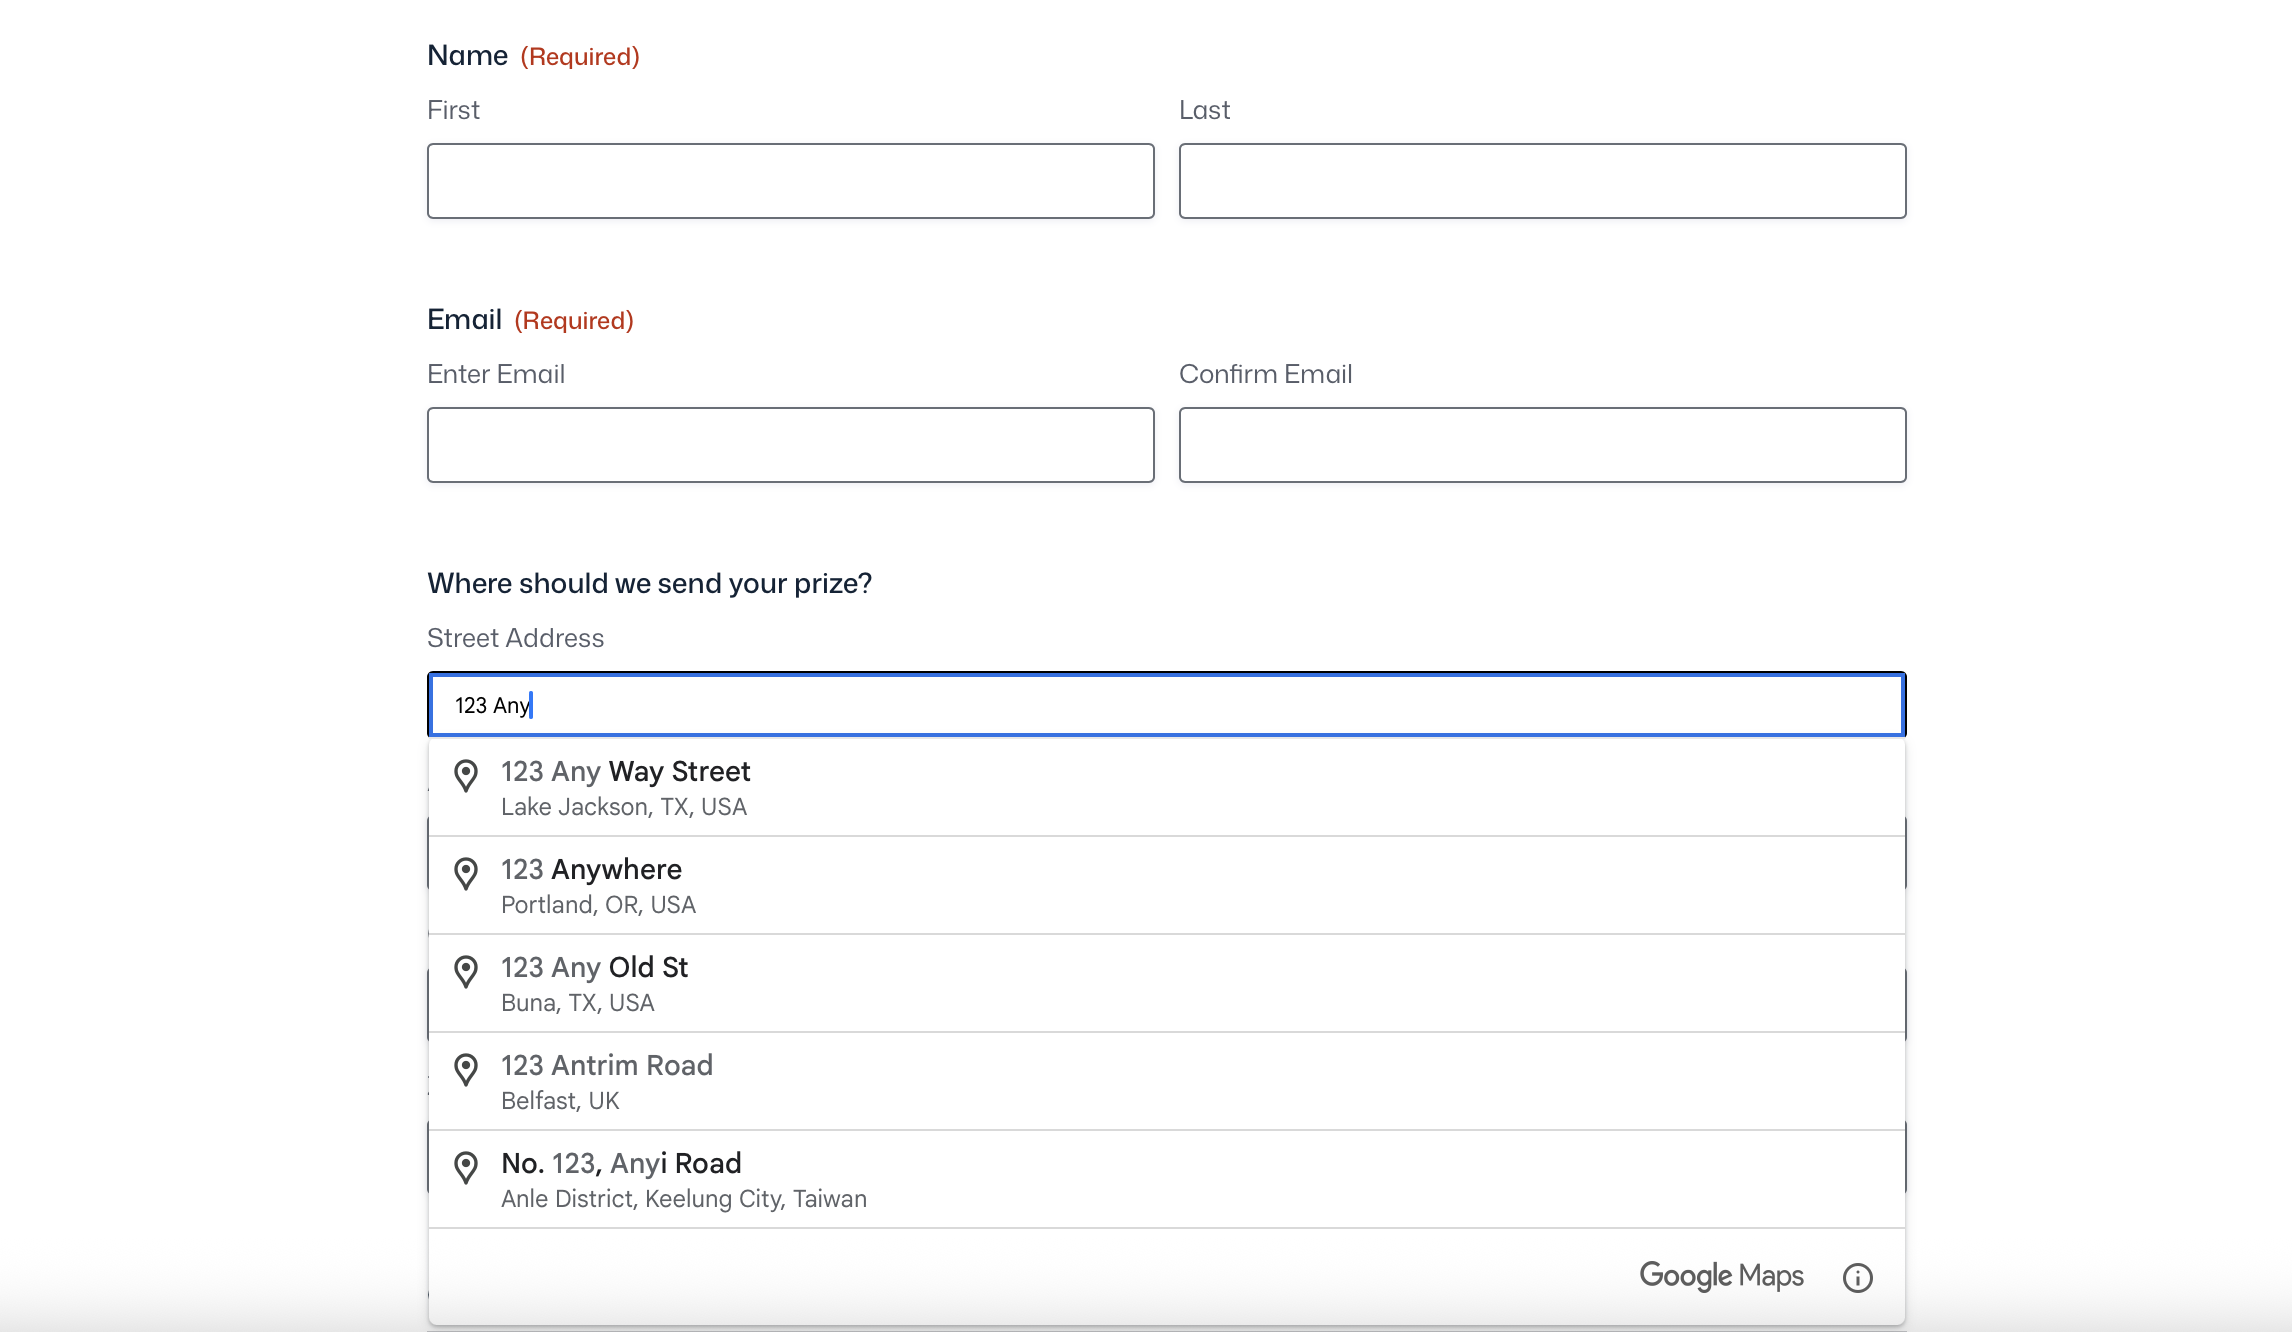
Task: Click the pin icon beside 123 Antrim Road
Action: [466, 1070]
